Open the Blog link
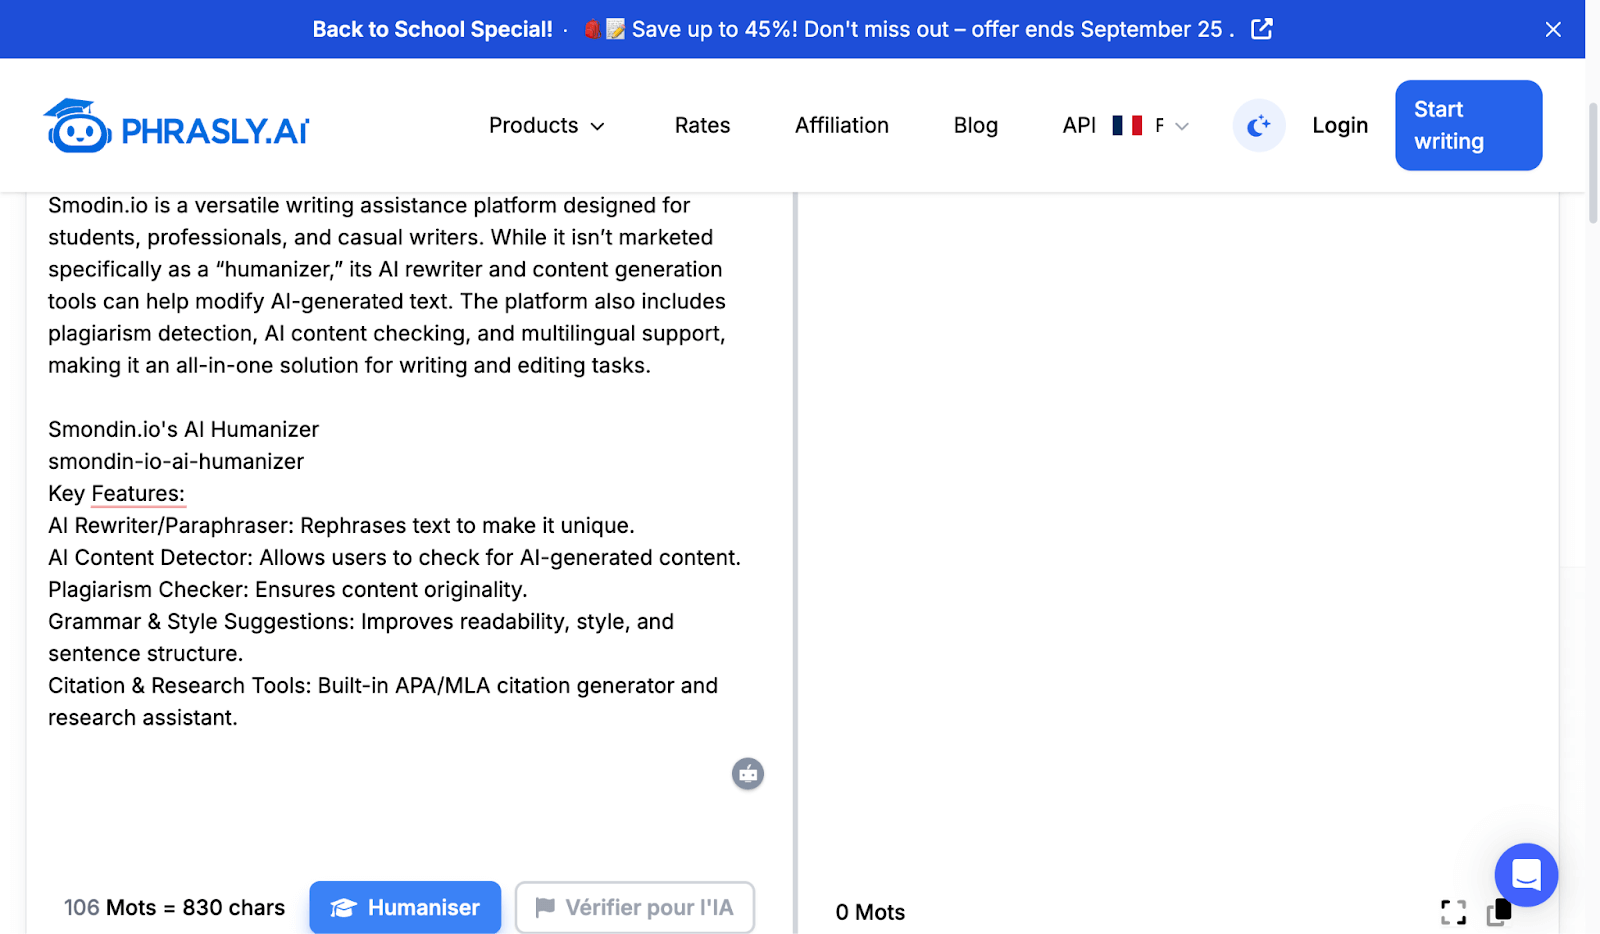 pyautogui.click(x=976, y=125)
